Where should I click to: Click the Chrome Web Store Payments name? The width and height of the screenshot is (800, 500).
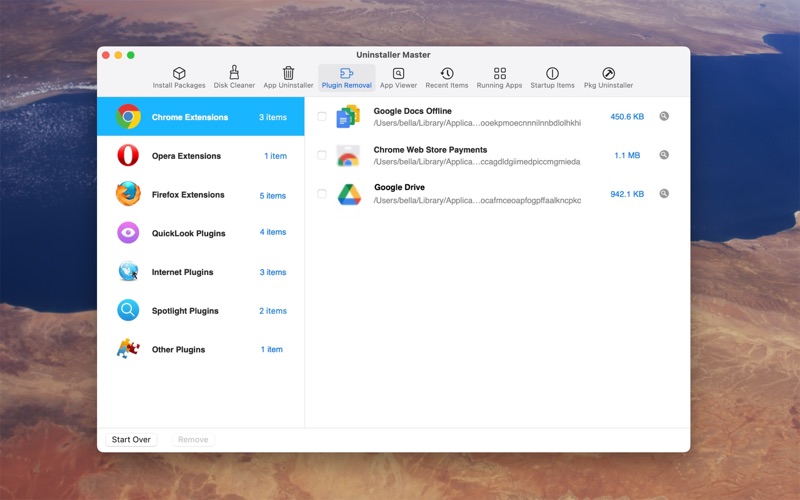(430, 149)
